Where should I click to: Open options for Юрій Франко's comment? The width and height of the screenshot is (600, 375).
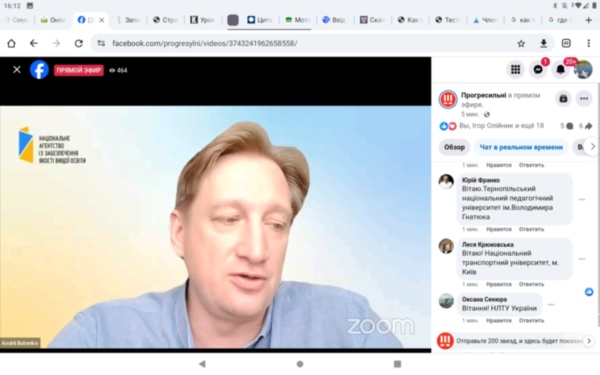582,199
